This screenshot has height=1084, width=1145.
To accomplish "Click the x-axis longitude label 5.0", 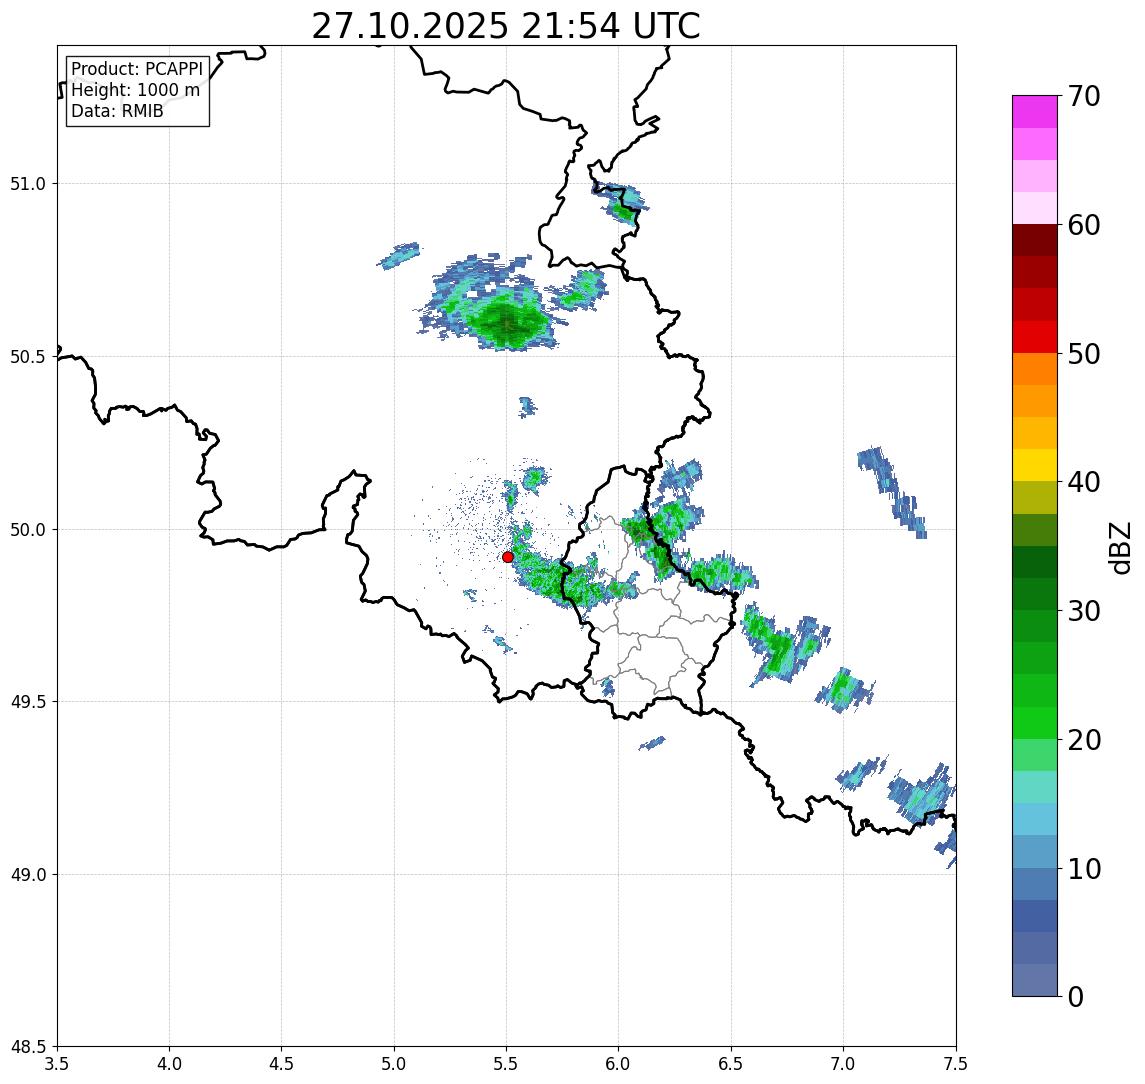I will [394, 1064].
